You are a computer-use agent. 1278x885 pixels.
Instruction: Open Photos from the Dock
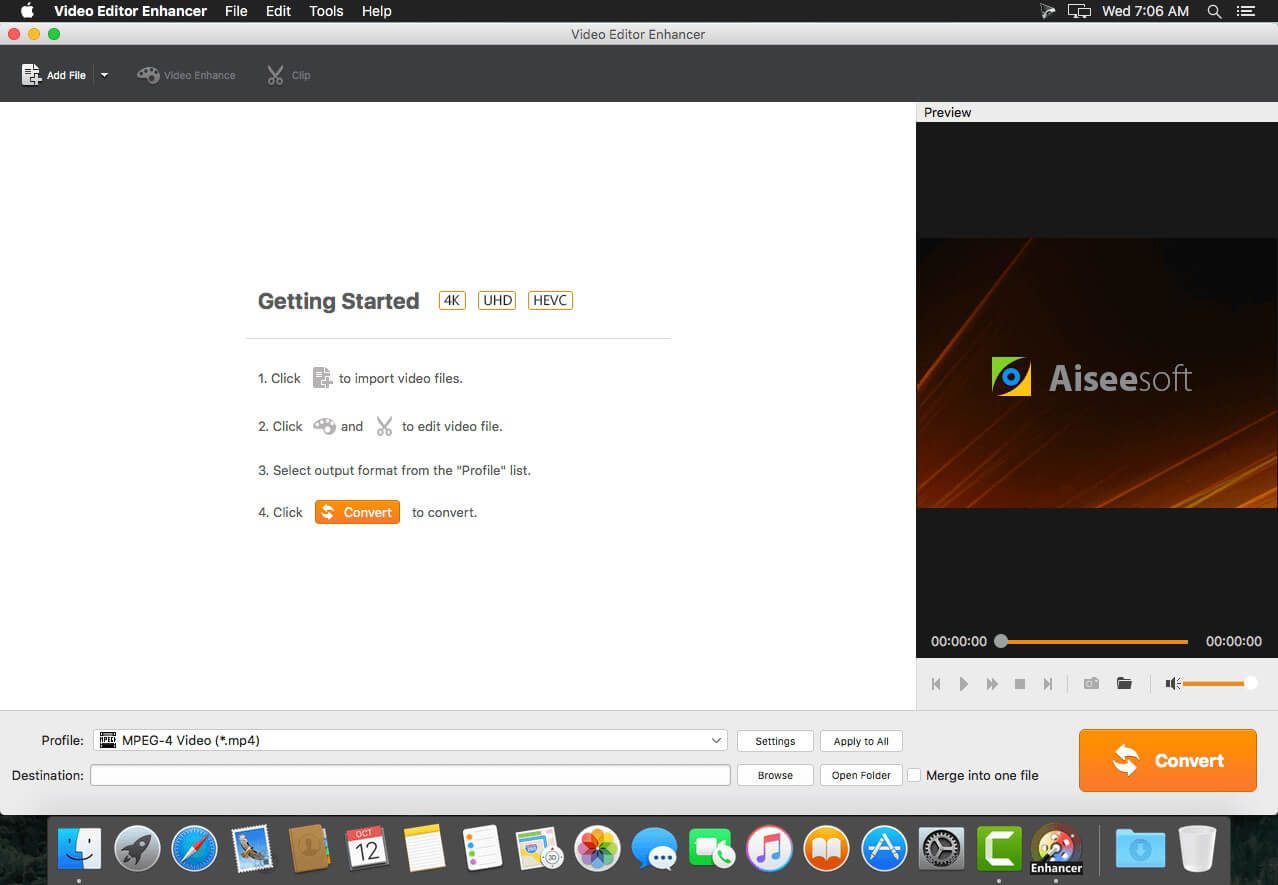598,849
